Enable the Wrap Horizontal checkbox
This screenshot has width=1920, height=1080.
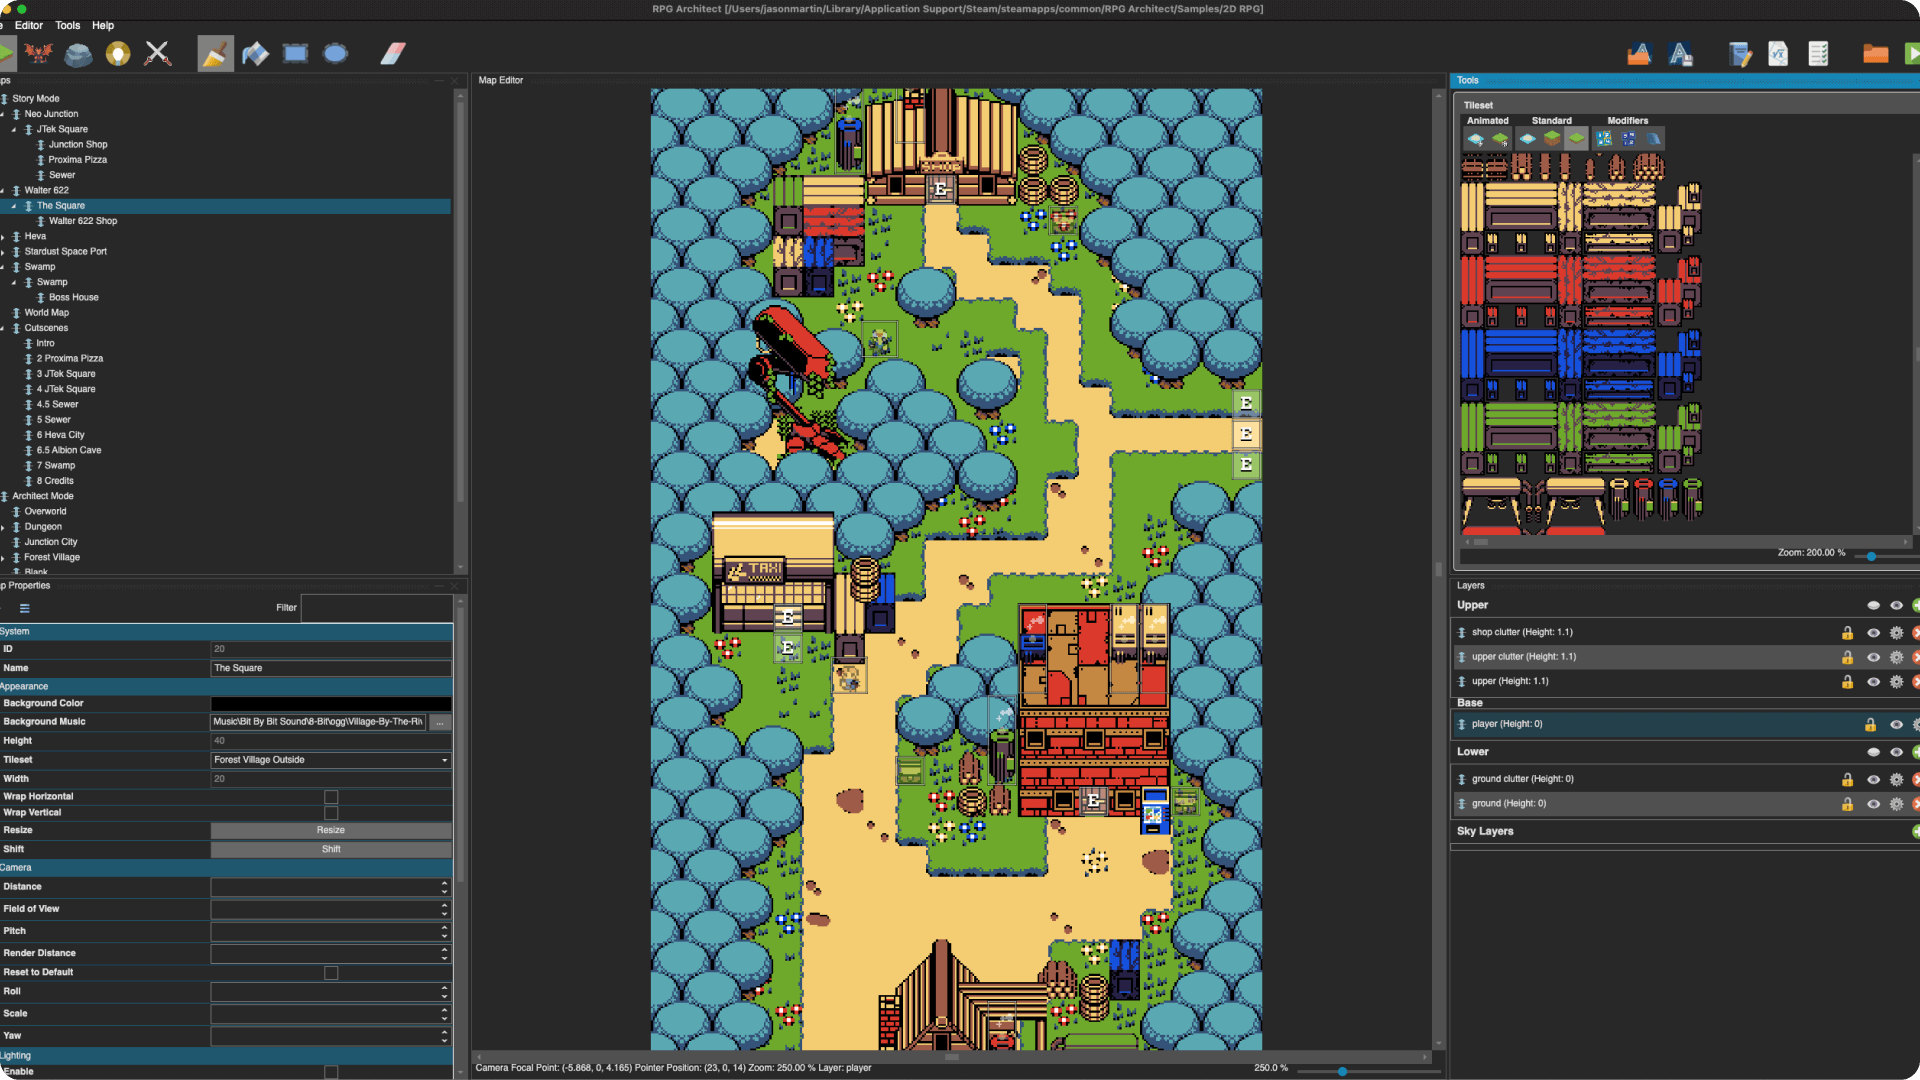[331, 796]
